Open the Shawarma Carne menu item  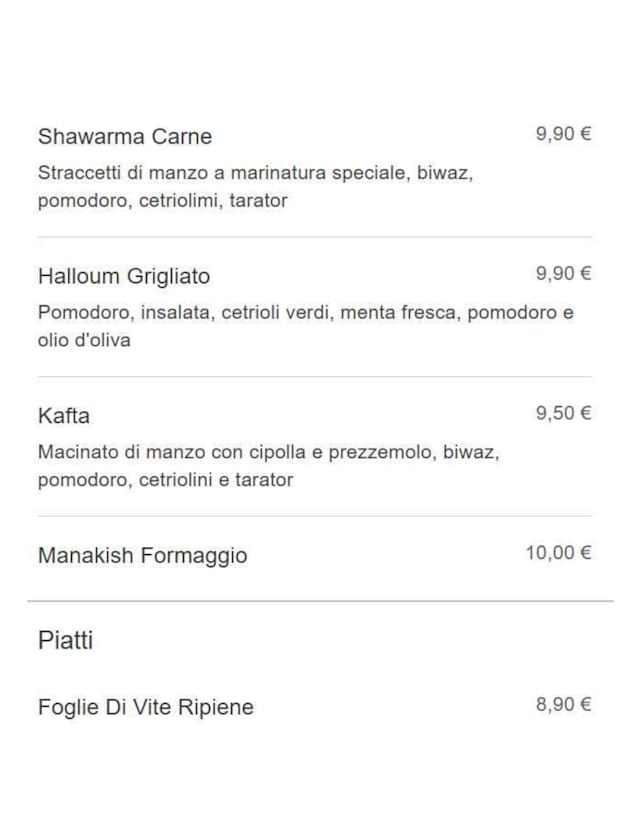tap(125, 137)
